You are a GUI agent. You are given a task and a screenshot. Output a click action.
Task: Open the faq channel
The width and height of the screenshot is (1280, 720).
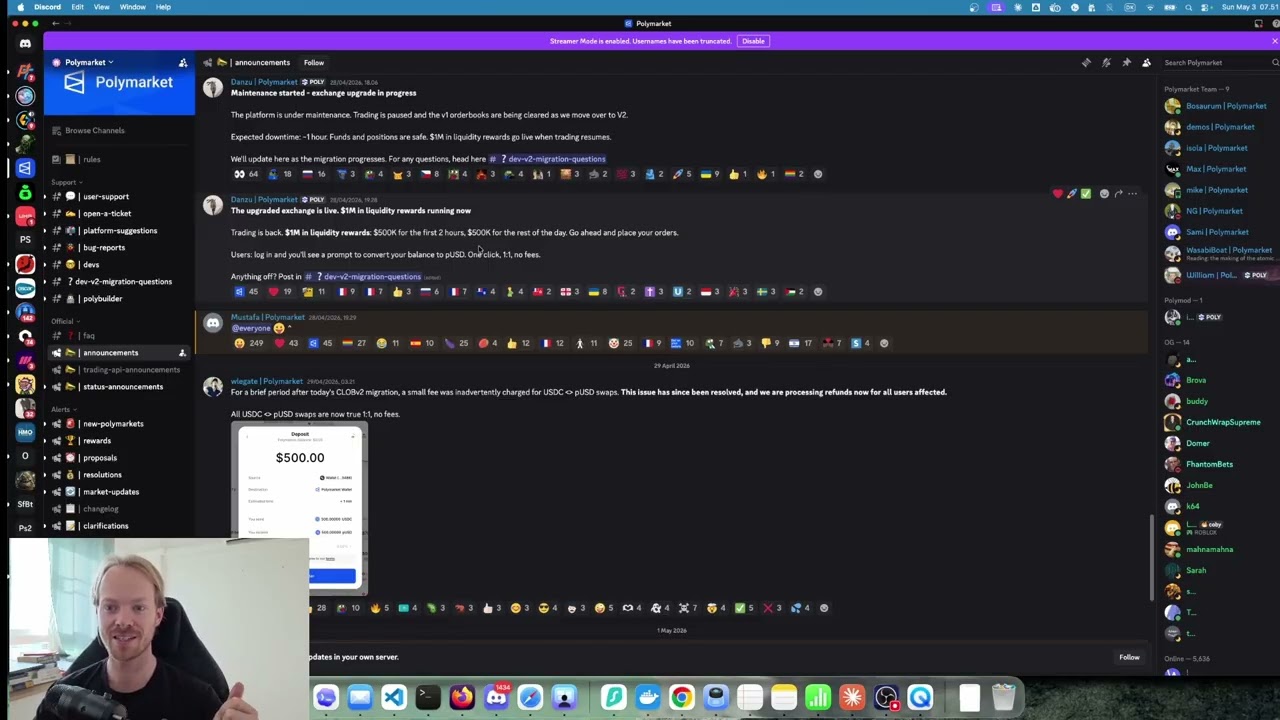[89, 336]
